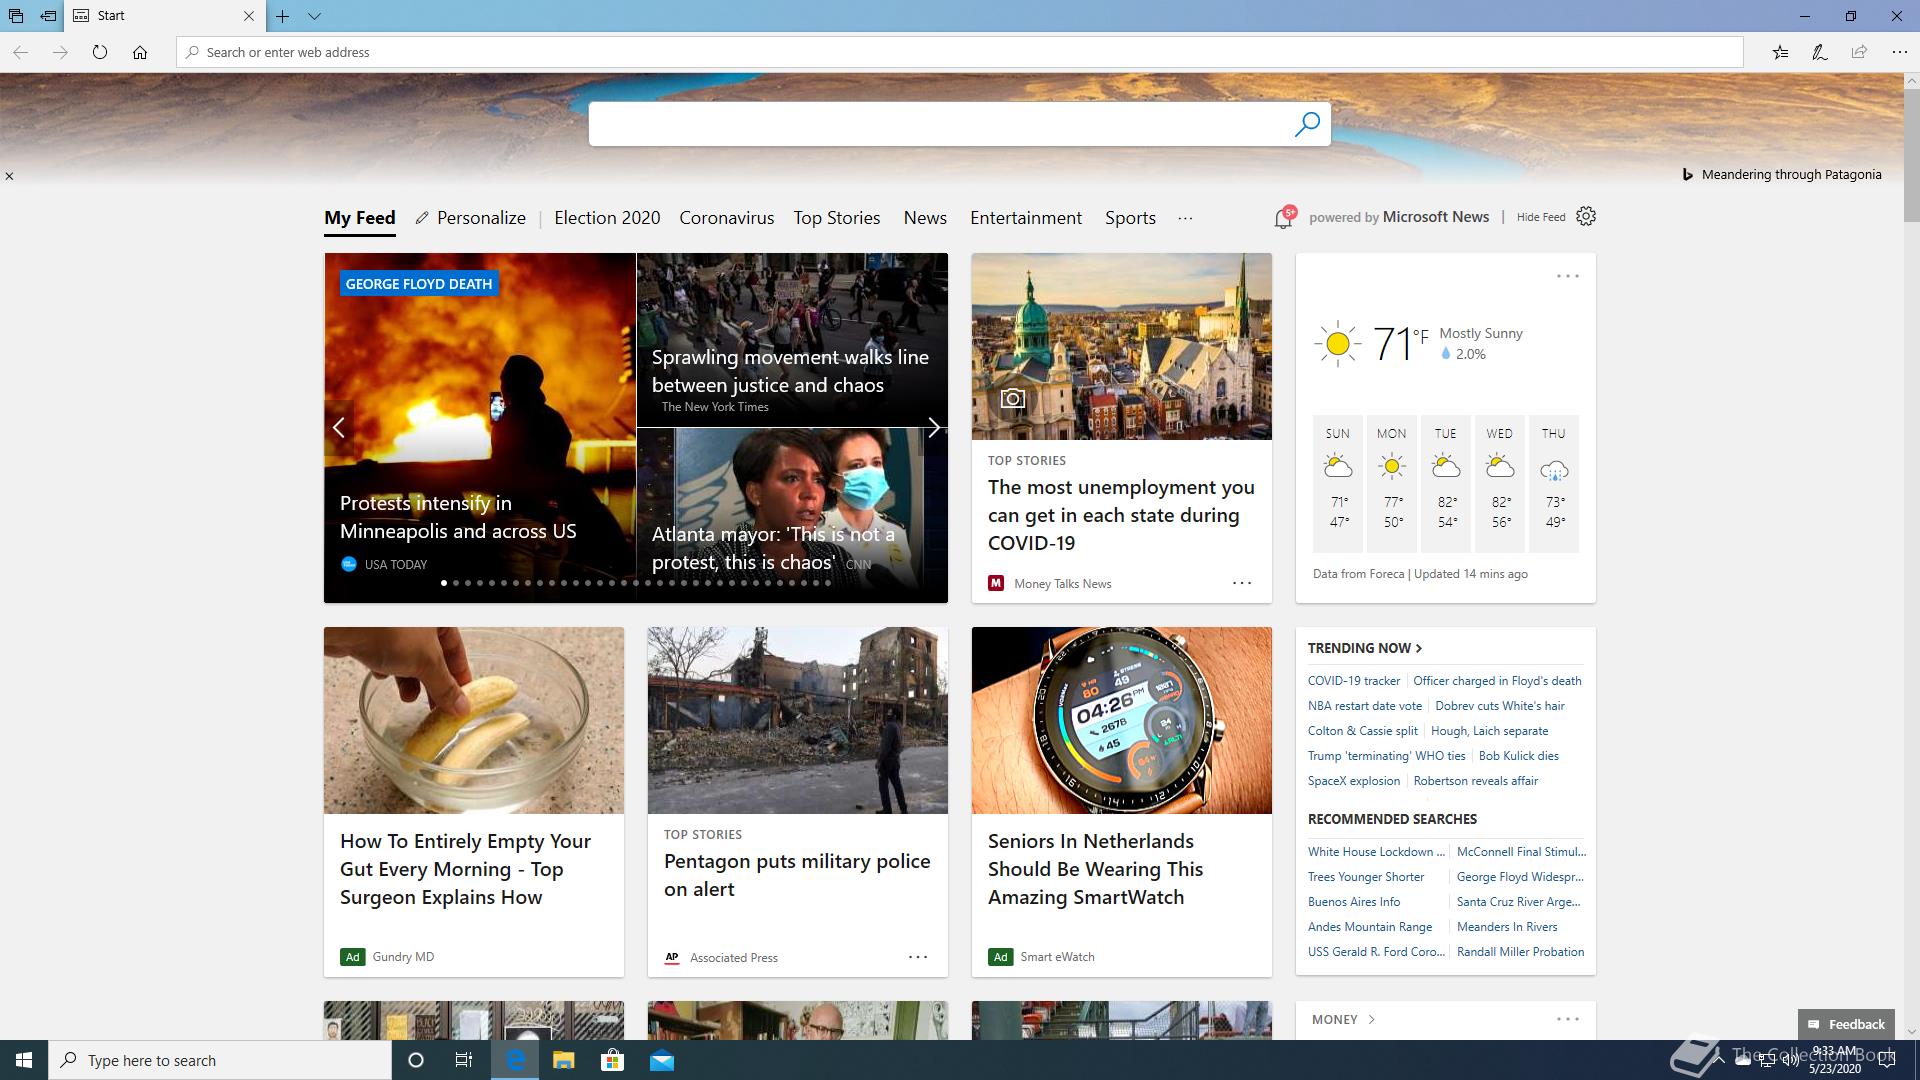This screenshot has width=1920, height=1080.
Task: Open the Sports tab
Action: [x=1130, y=218]
